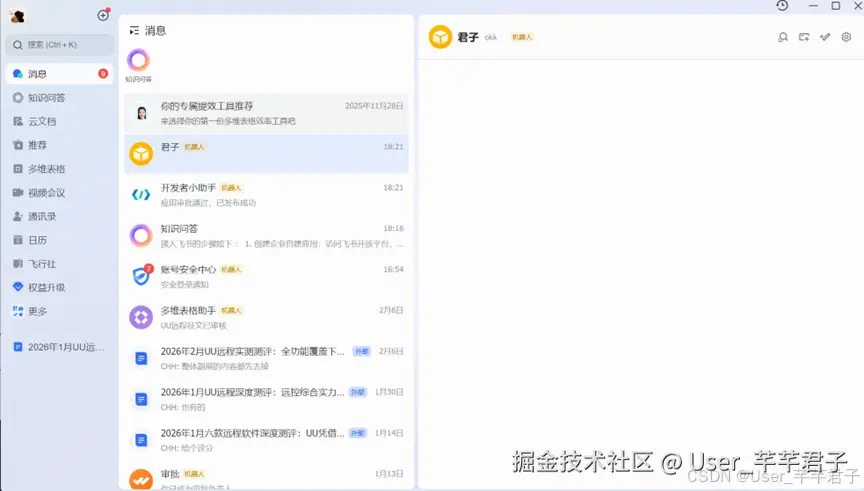Open 视频会议 in the sidebar
The height and width of the screenshot is (491, 864).
tap(60, 192)
